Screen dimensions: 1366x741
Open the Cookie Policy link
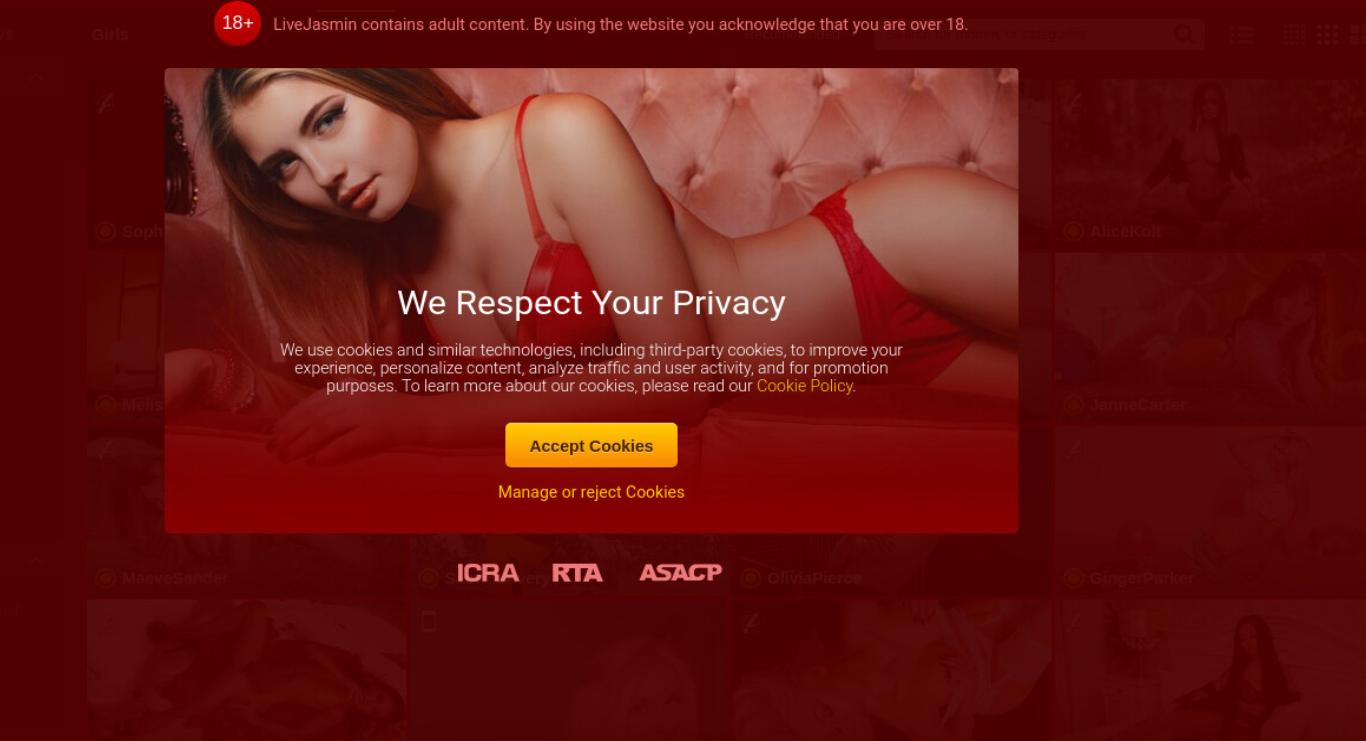click(804, 386)
